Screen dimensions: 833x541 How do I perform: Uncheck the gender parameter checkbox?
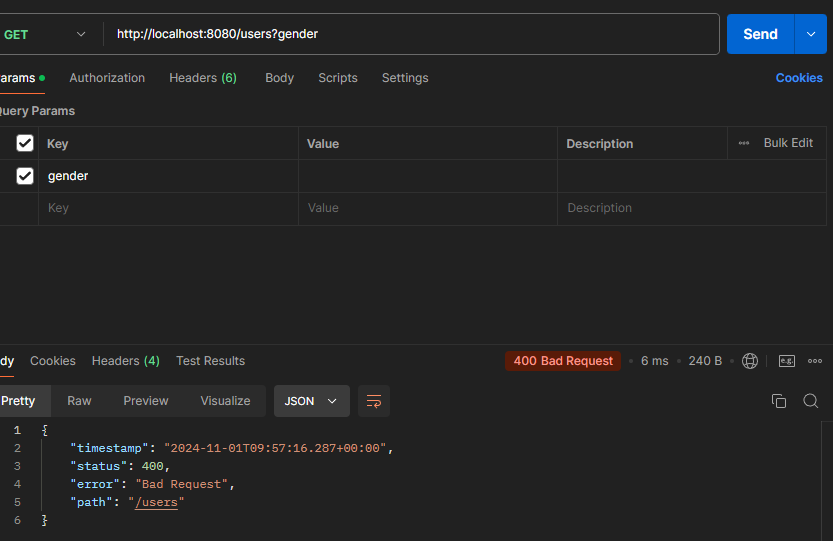[25, 176]
